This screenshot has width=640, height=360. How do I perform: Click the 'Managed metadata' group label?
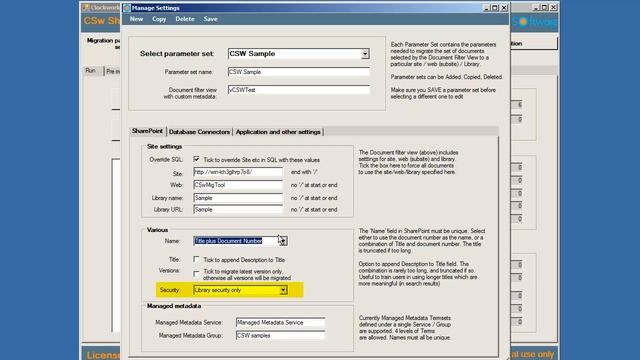[x=174, y=306]
